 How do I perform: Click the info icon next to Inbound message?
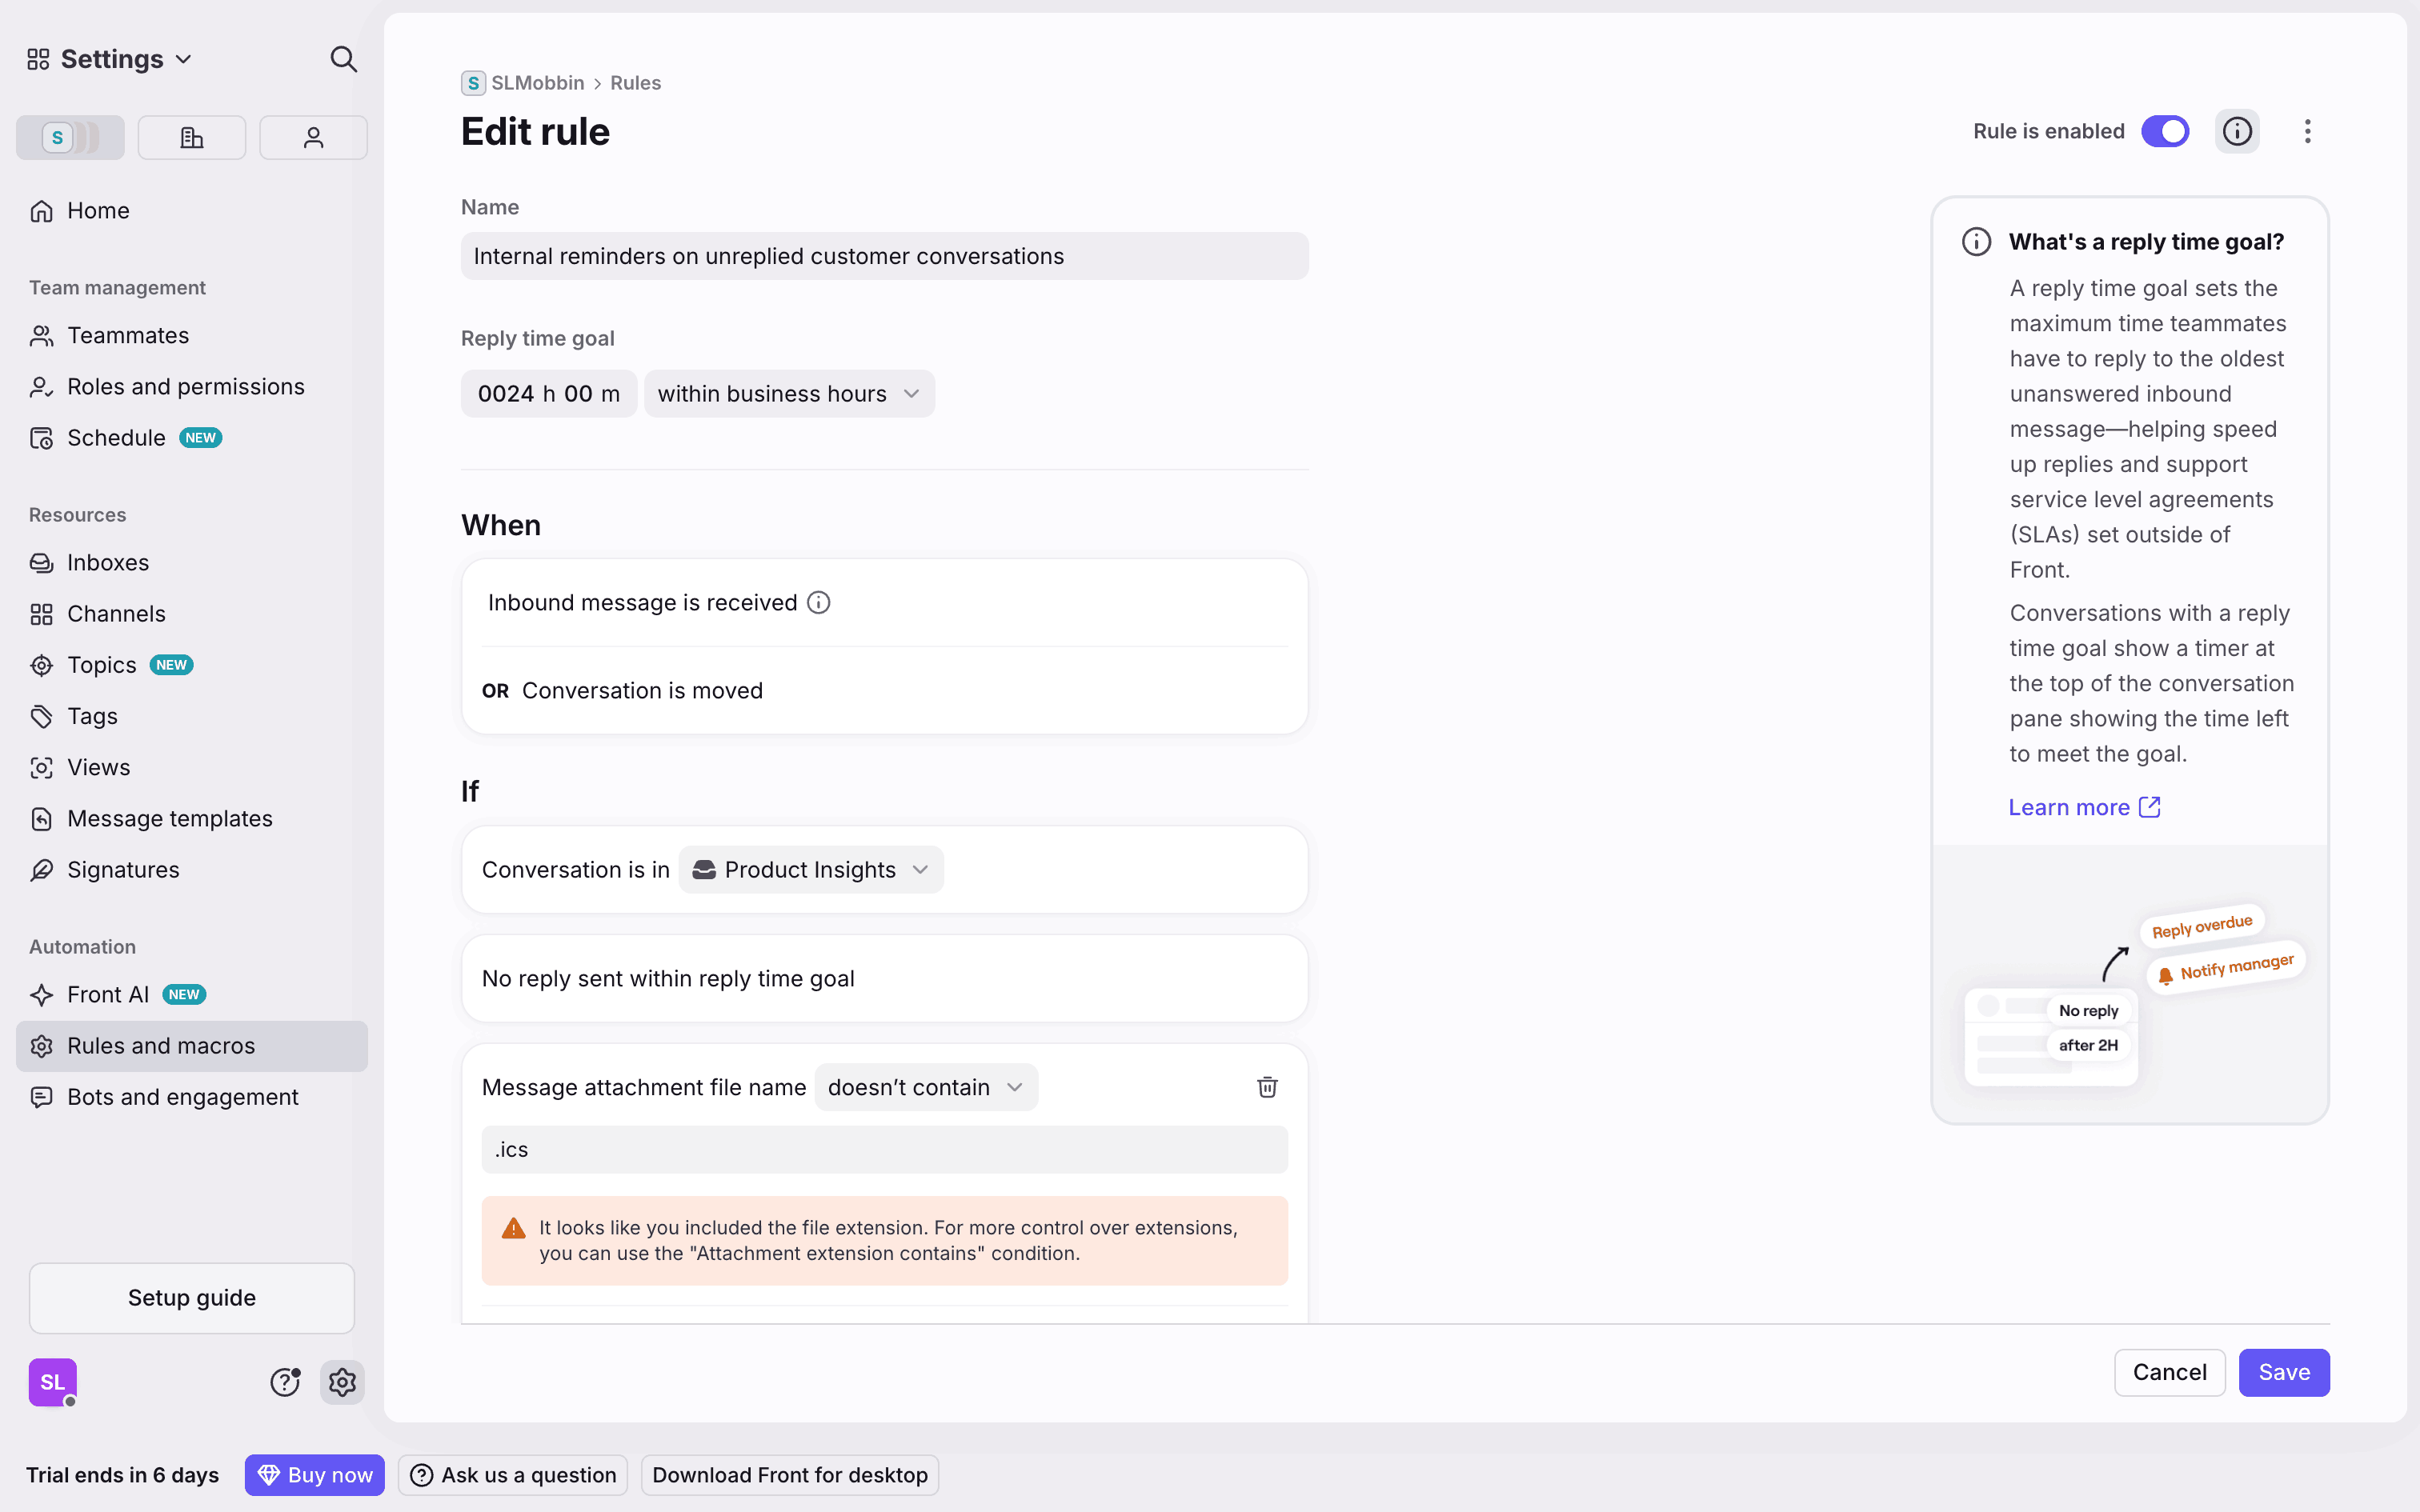(819, 603)
